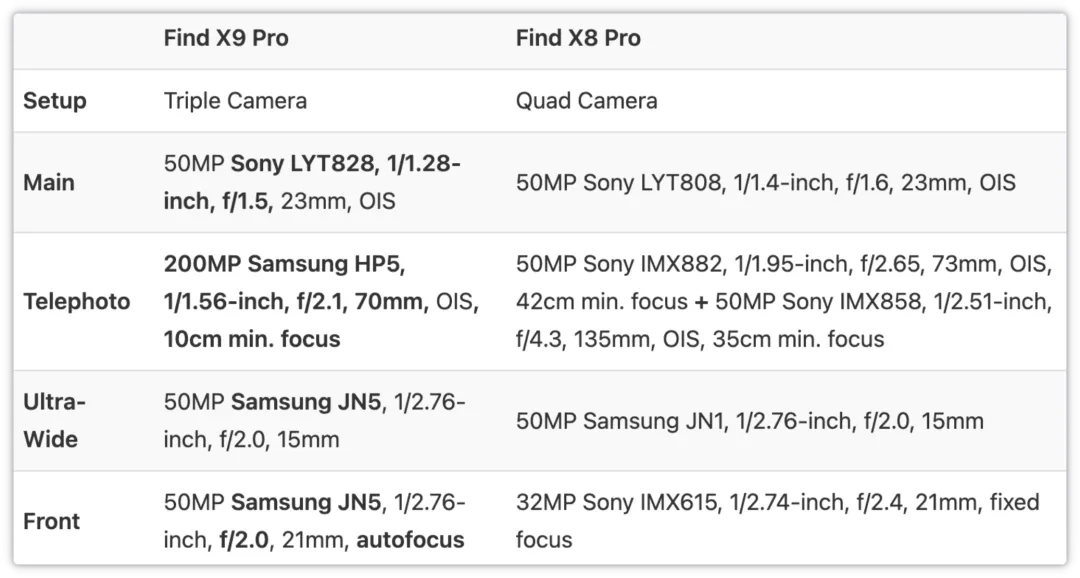
Task: Click the Triple Camera cell
Action: pyautogui.click(x=236, y=101)
